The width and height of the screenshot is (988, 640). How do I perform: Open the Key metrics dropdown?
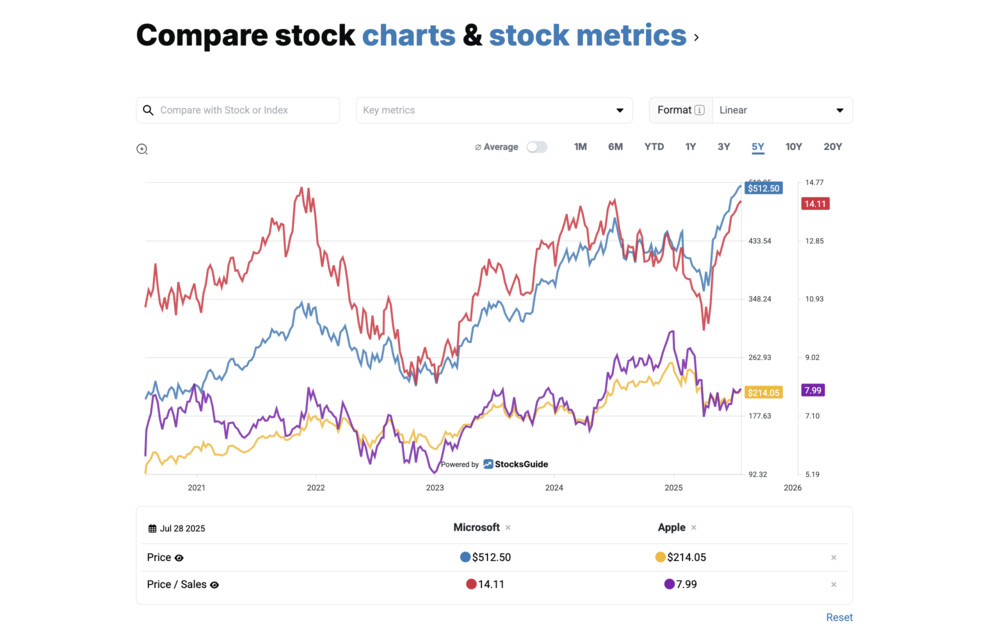click(x=494, y=110)
